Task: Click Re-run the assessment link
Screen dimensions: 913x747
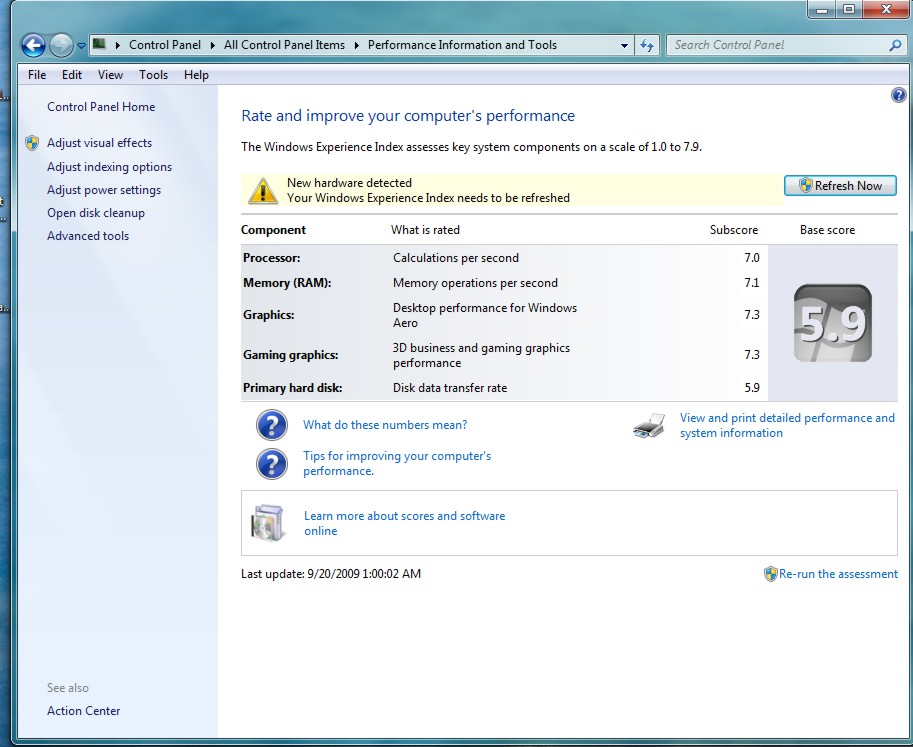Action: point(838,574)
